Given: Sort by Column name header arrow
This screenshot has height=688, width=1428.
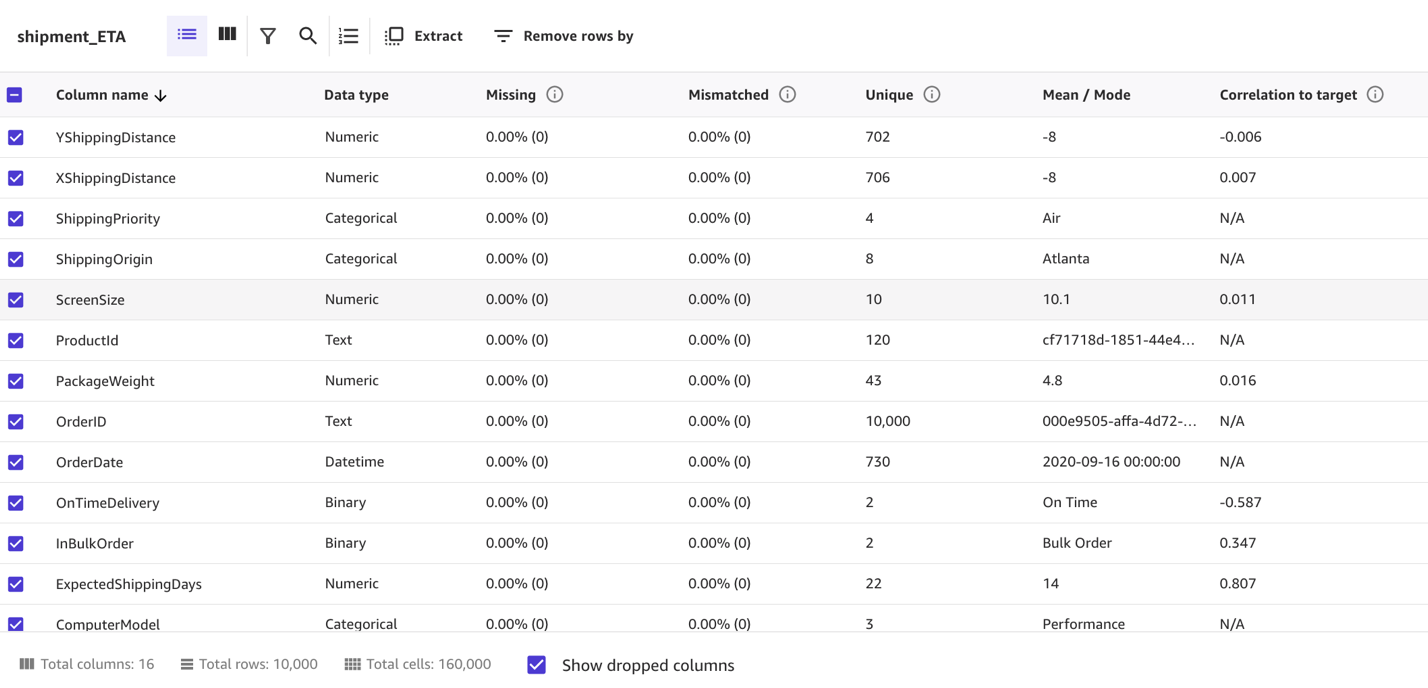Looking at the screenshot, I should pyautogui.click(x=161, y=95).
